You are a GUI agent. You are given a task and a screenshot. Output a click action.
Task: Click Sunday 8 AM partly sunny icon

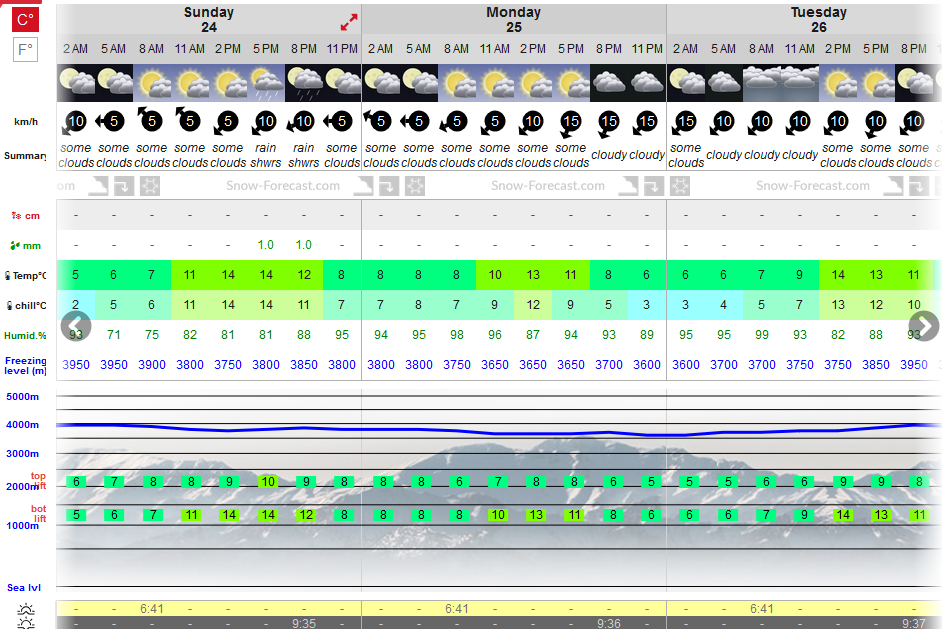coord(152,83)
